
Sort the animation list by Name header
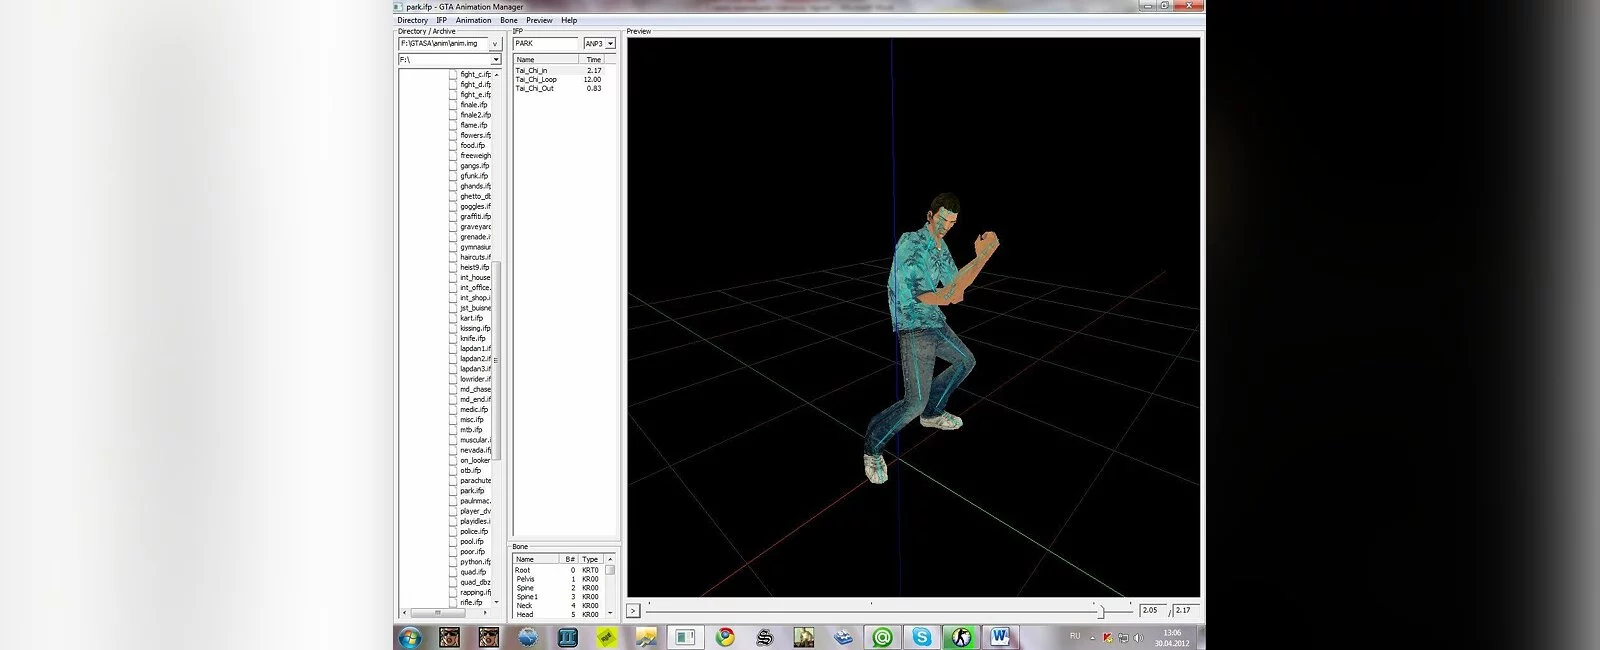548,60
